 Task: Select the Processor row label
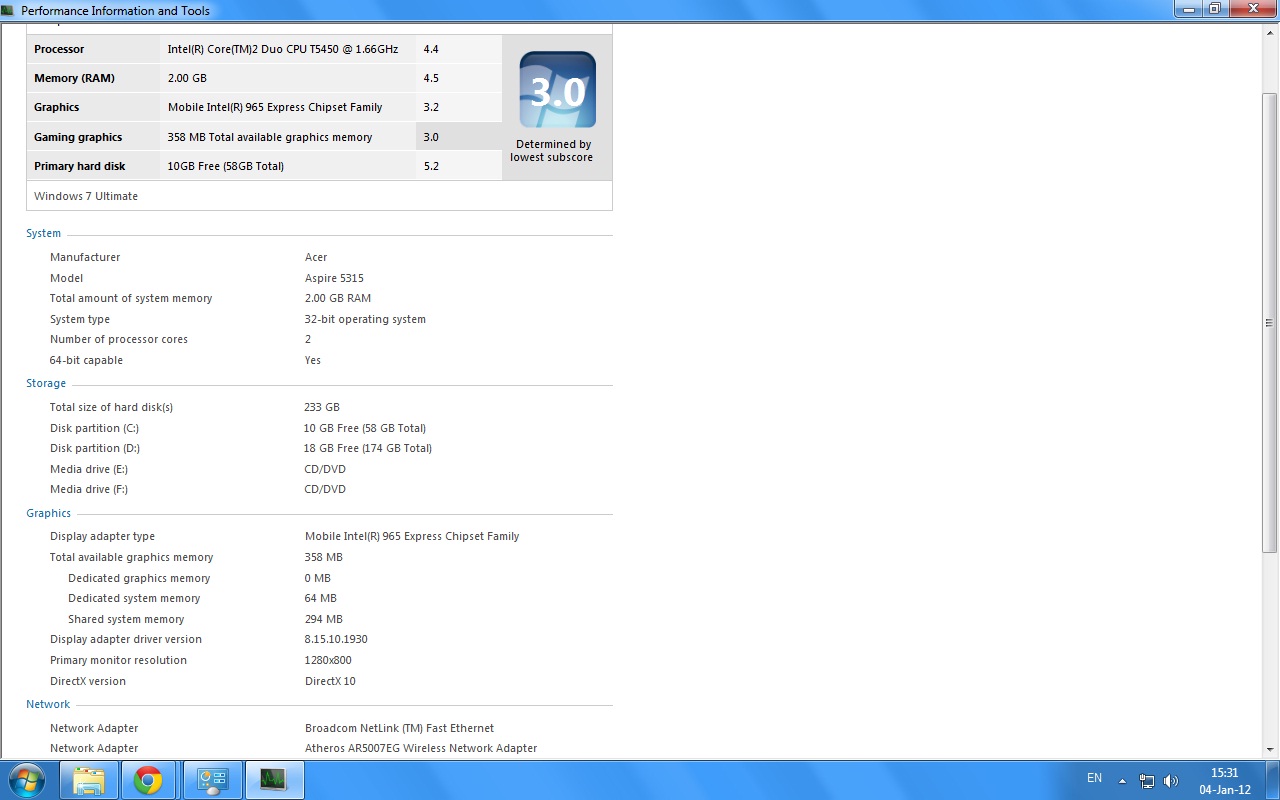59,49
